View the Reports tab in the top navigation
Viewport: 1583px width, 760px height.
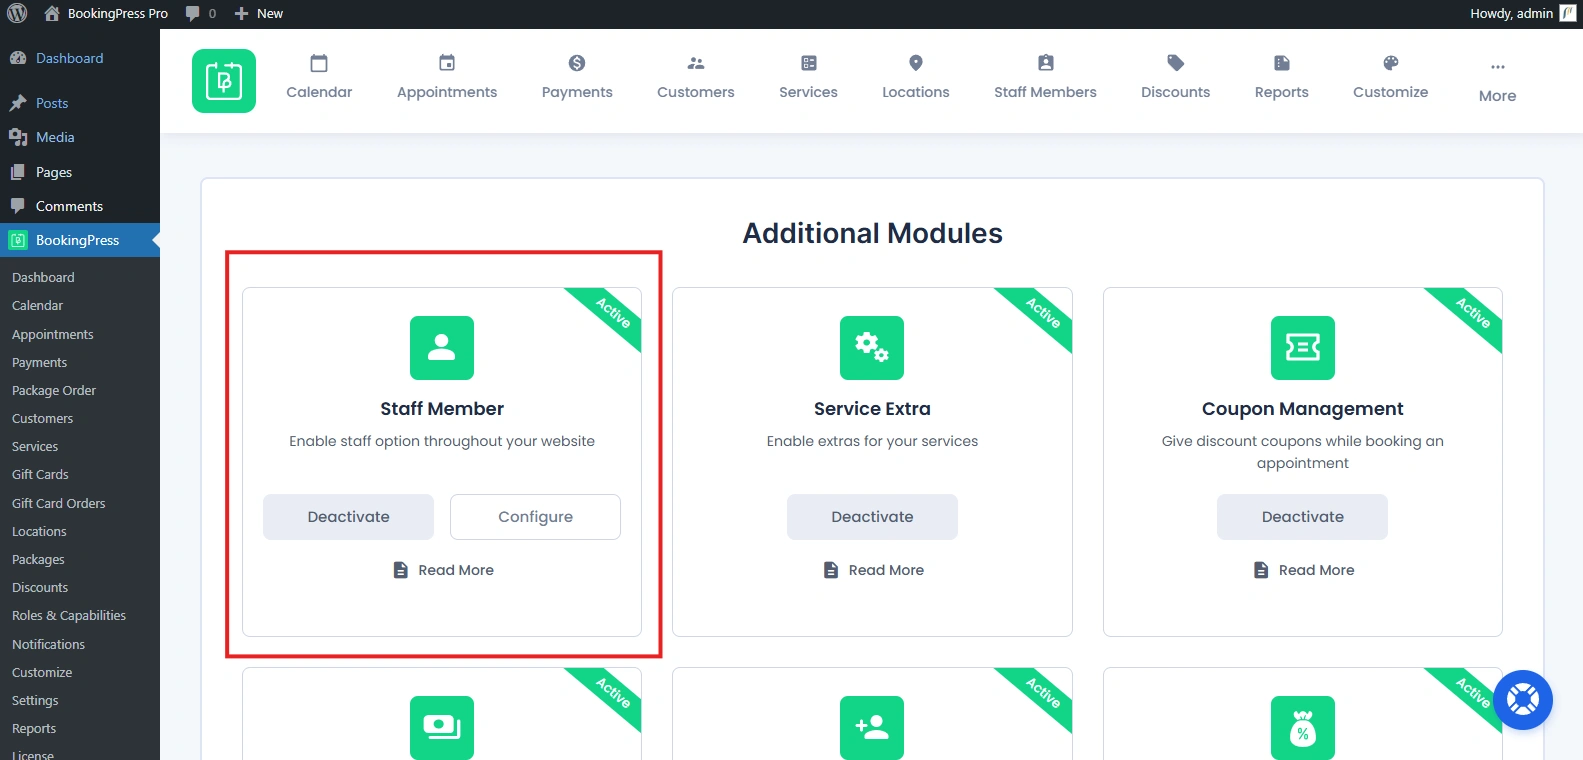(x=1282, y=78)
